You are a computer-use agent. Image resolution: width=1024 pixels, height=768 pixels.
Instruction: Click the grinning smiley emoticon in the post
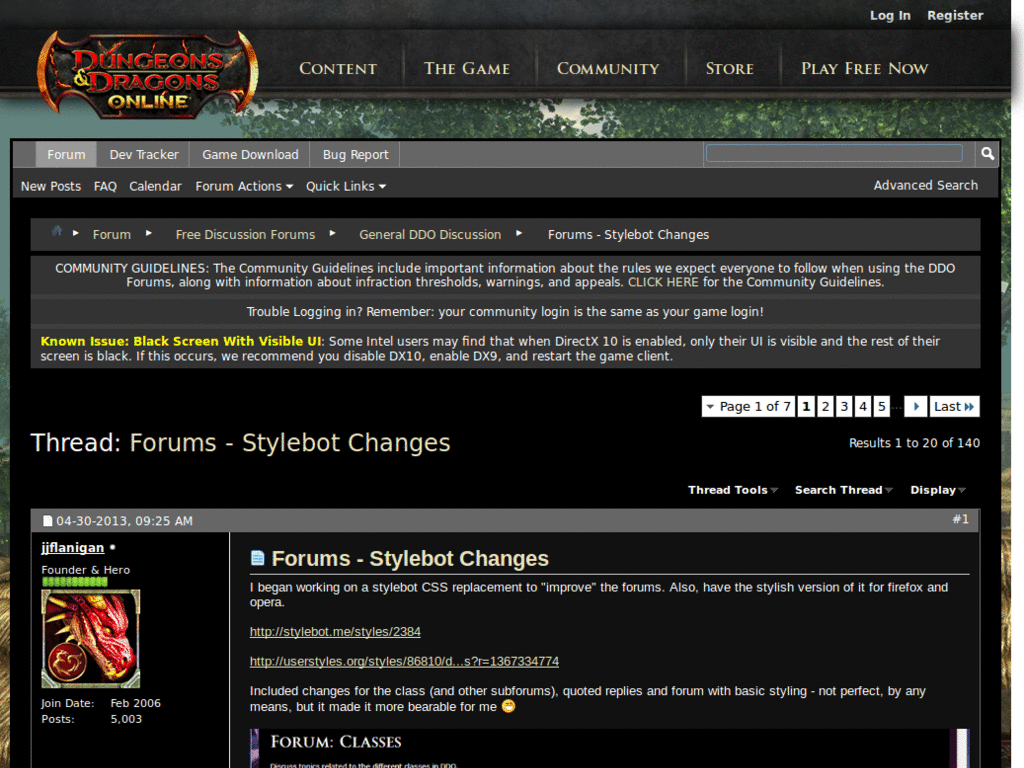coord(508,706)
